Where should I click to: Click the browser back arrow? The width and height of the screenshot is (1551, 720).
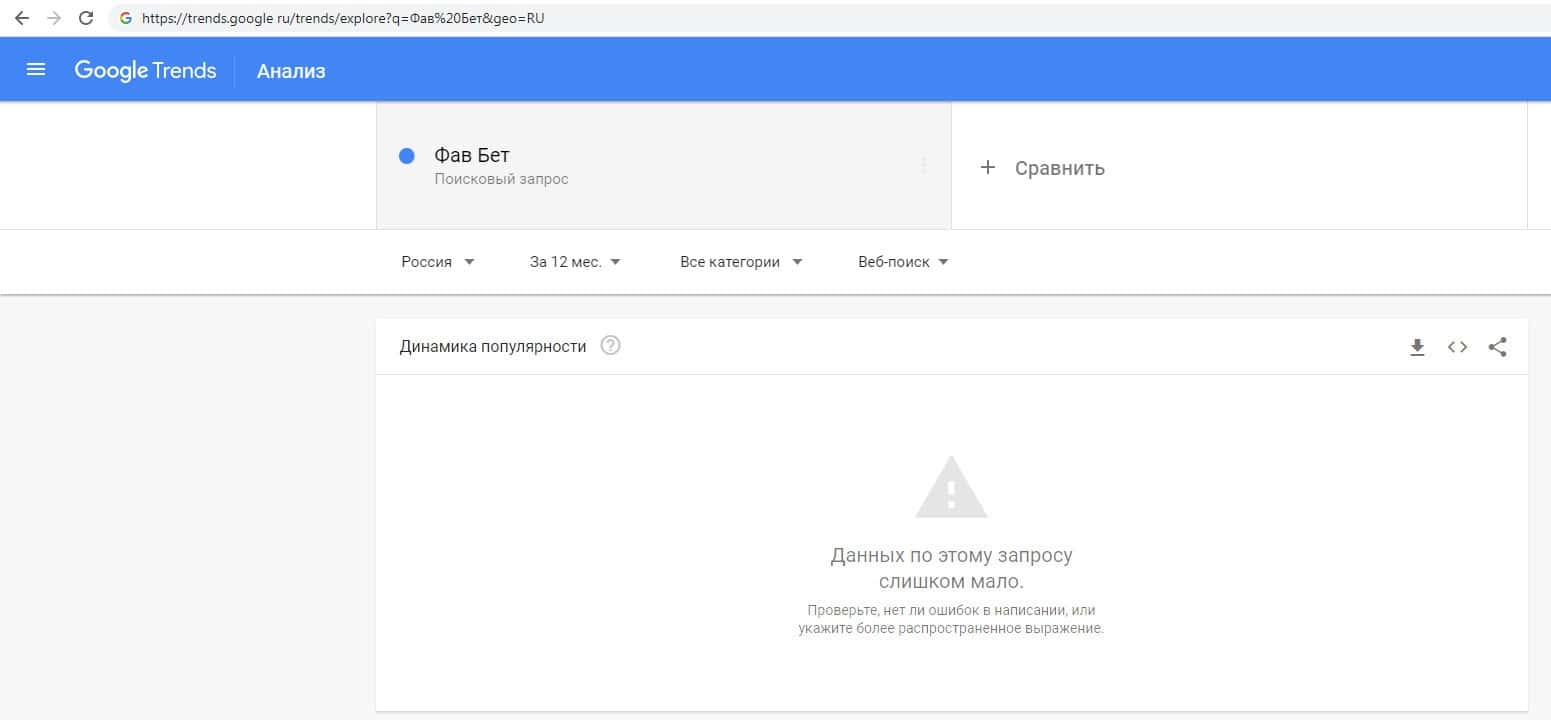[x=22, y=18]
